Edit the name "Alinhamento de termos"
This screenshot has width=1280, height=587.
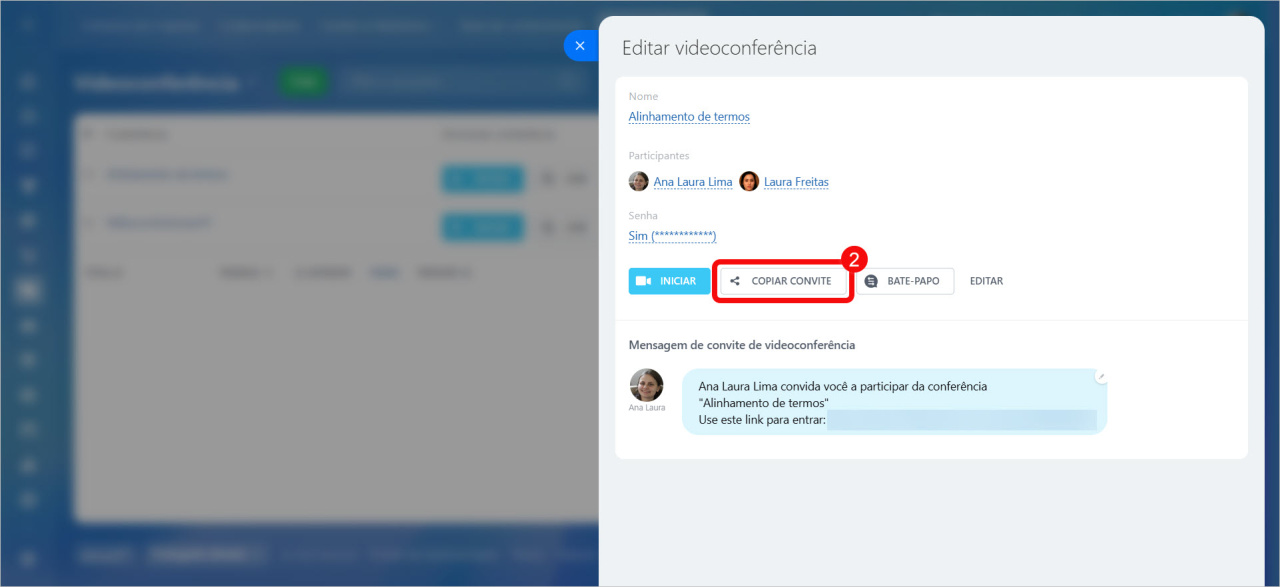point(689,117)
